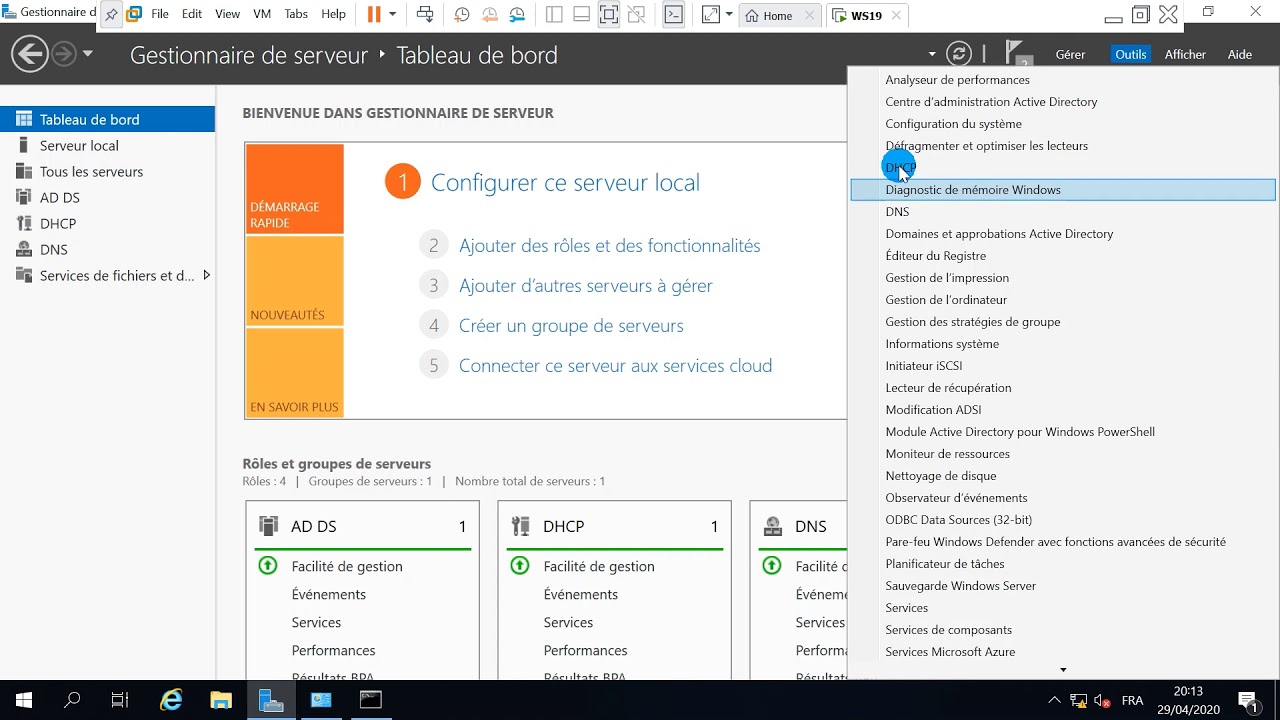Click Ajouter des rôles et des fonctionnalités
1280x720 pixels.
(x=609, y=245)
